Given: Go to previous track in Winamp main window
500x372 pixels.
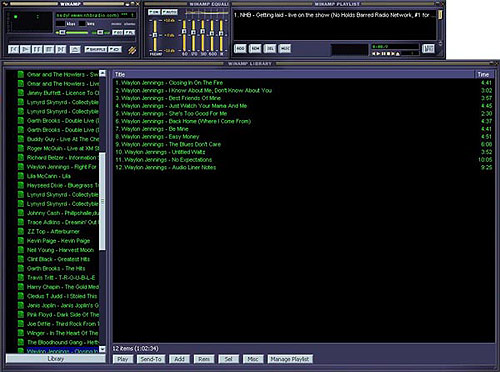Looking at the screenshot, I should coord(13,49).
